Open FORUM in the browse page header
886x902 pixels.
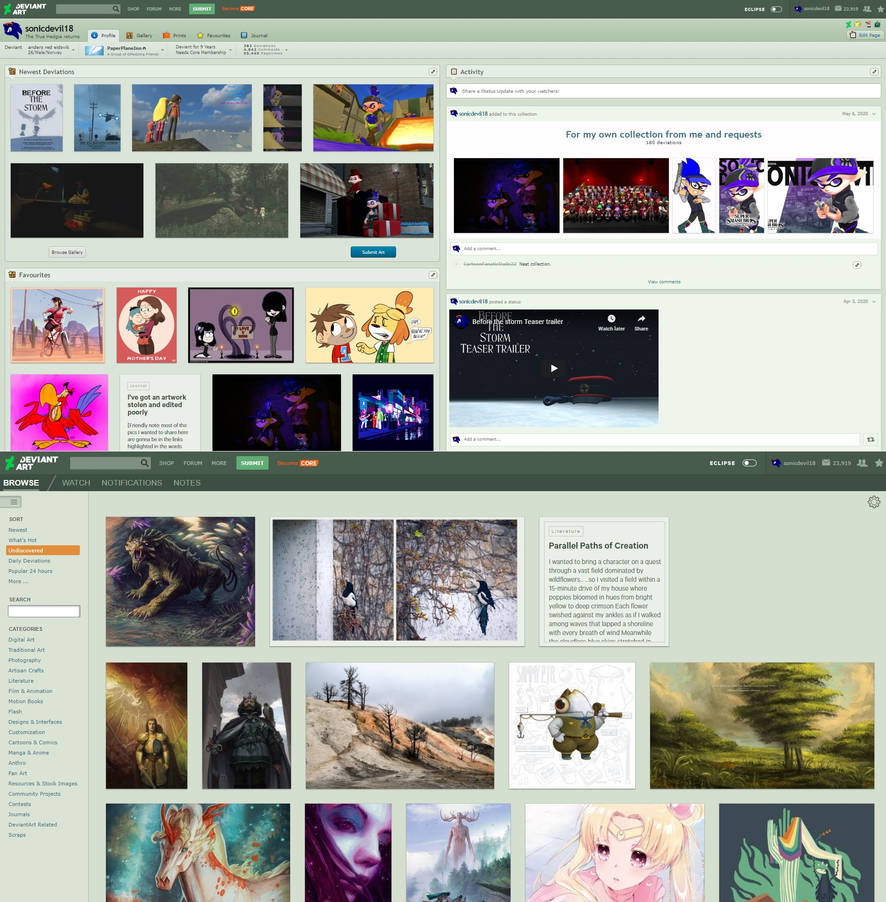point(193,463)
